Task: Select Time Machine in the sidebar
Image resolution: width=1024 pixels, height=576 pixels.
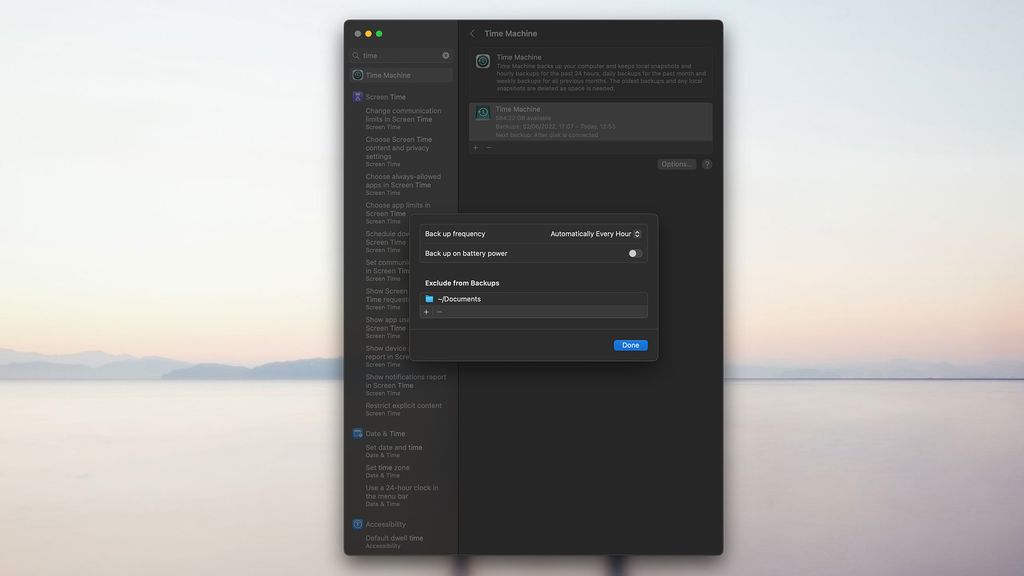Action: tap(401, 75)
